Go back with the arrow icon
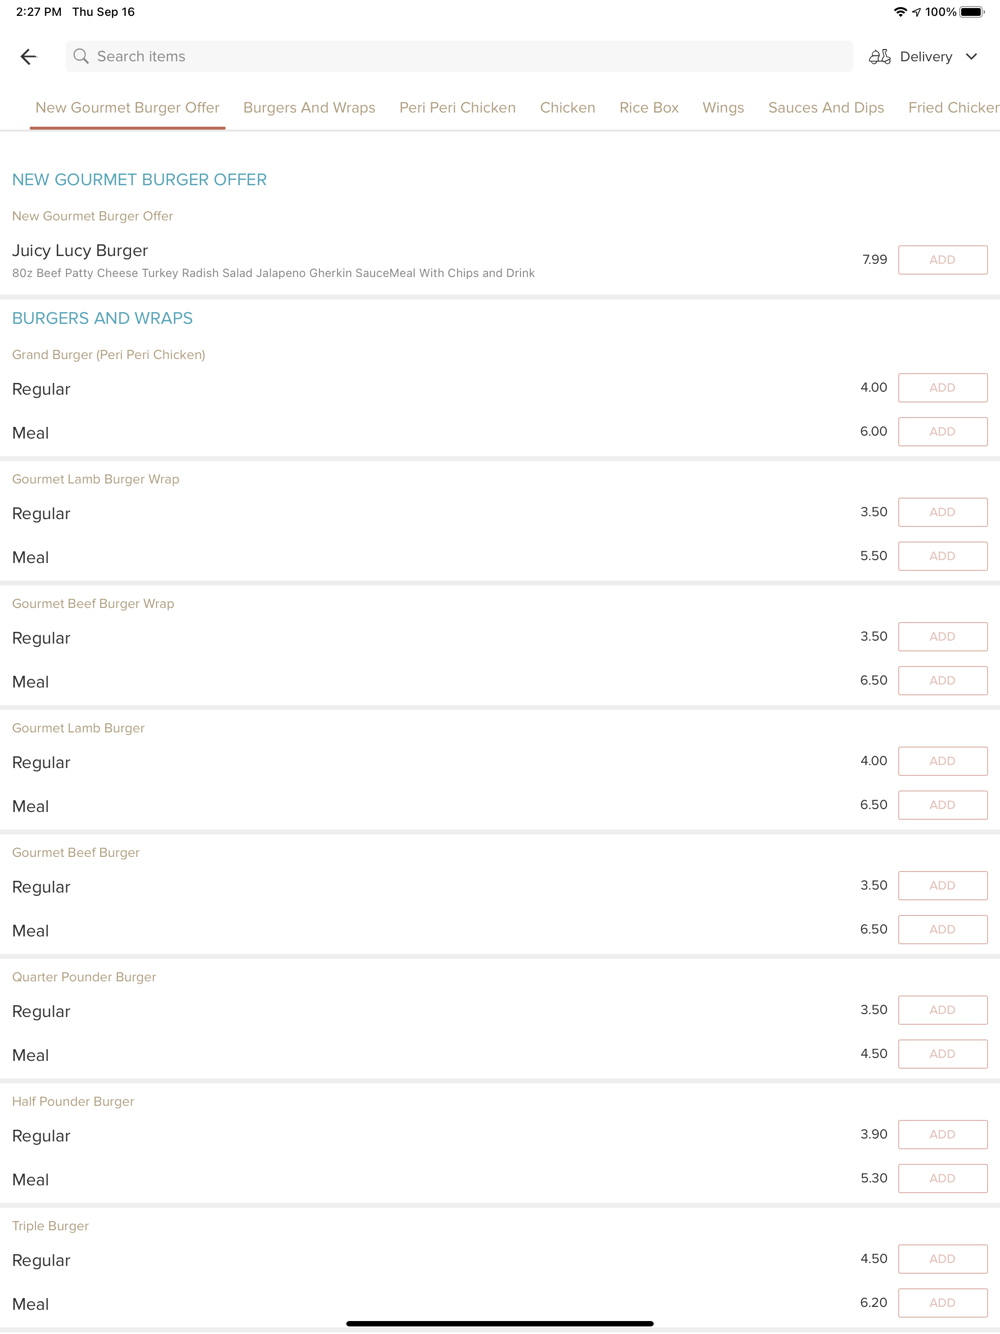Screen dimensions: 1000x1334 [29, 57]
